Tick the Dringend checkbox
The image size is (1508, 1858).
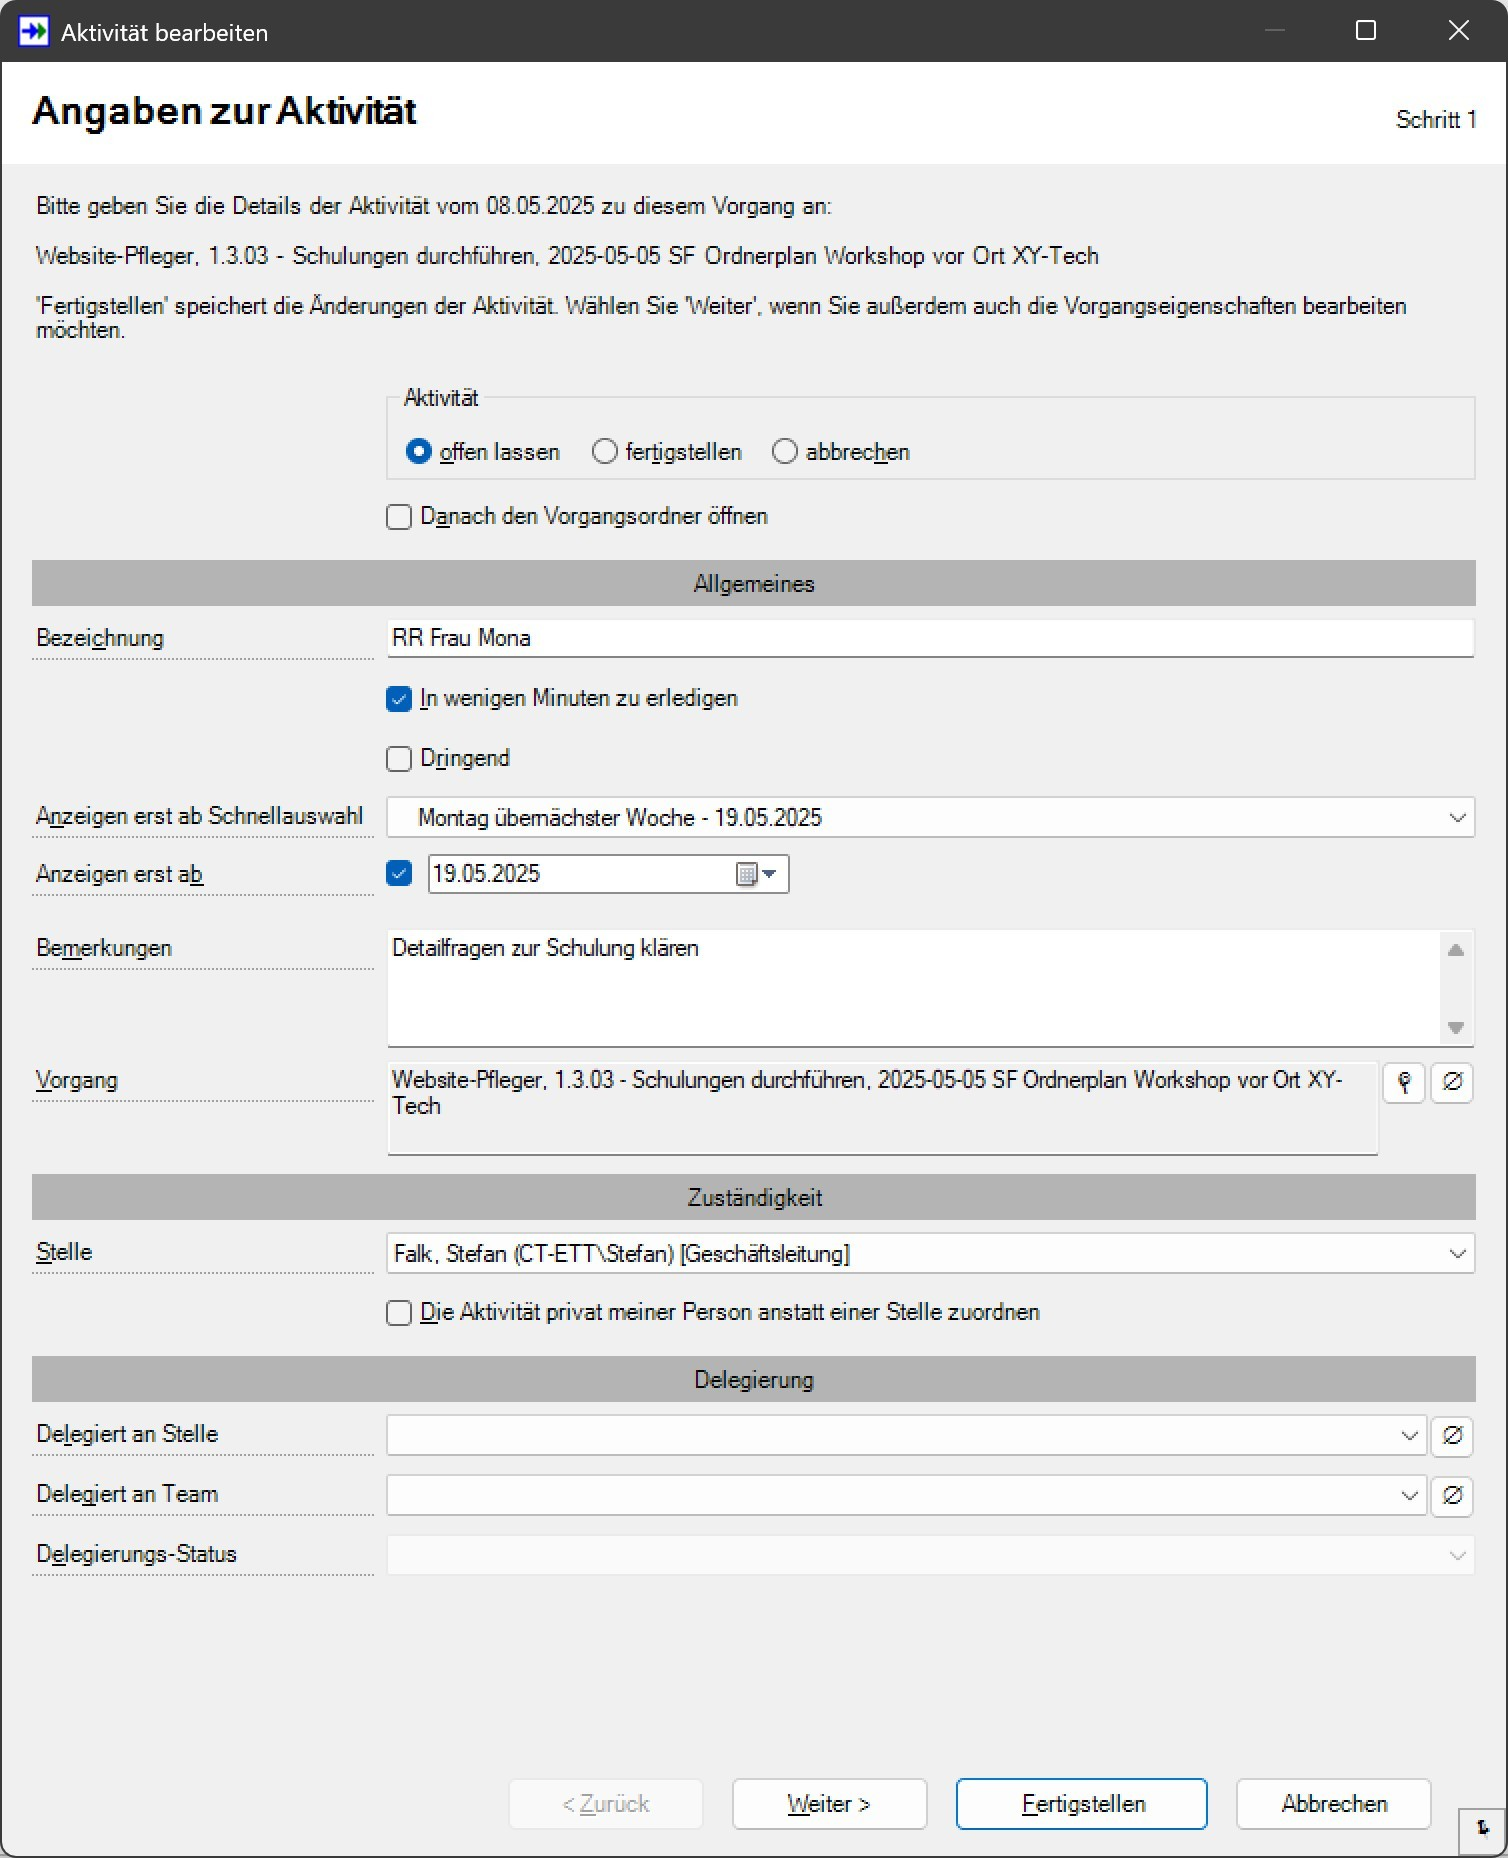[399, 759]
